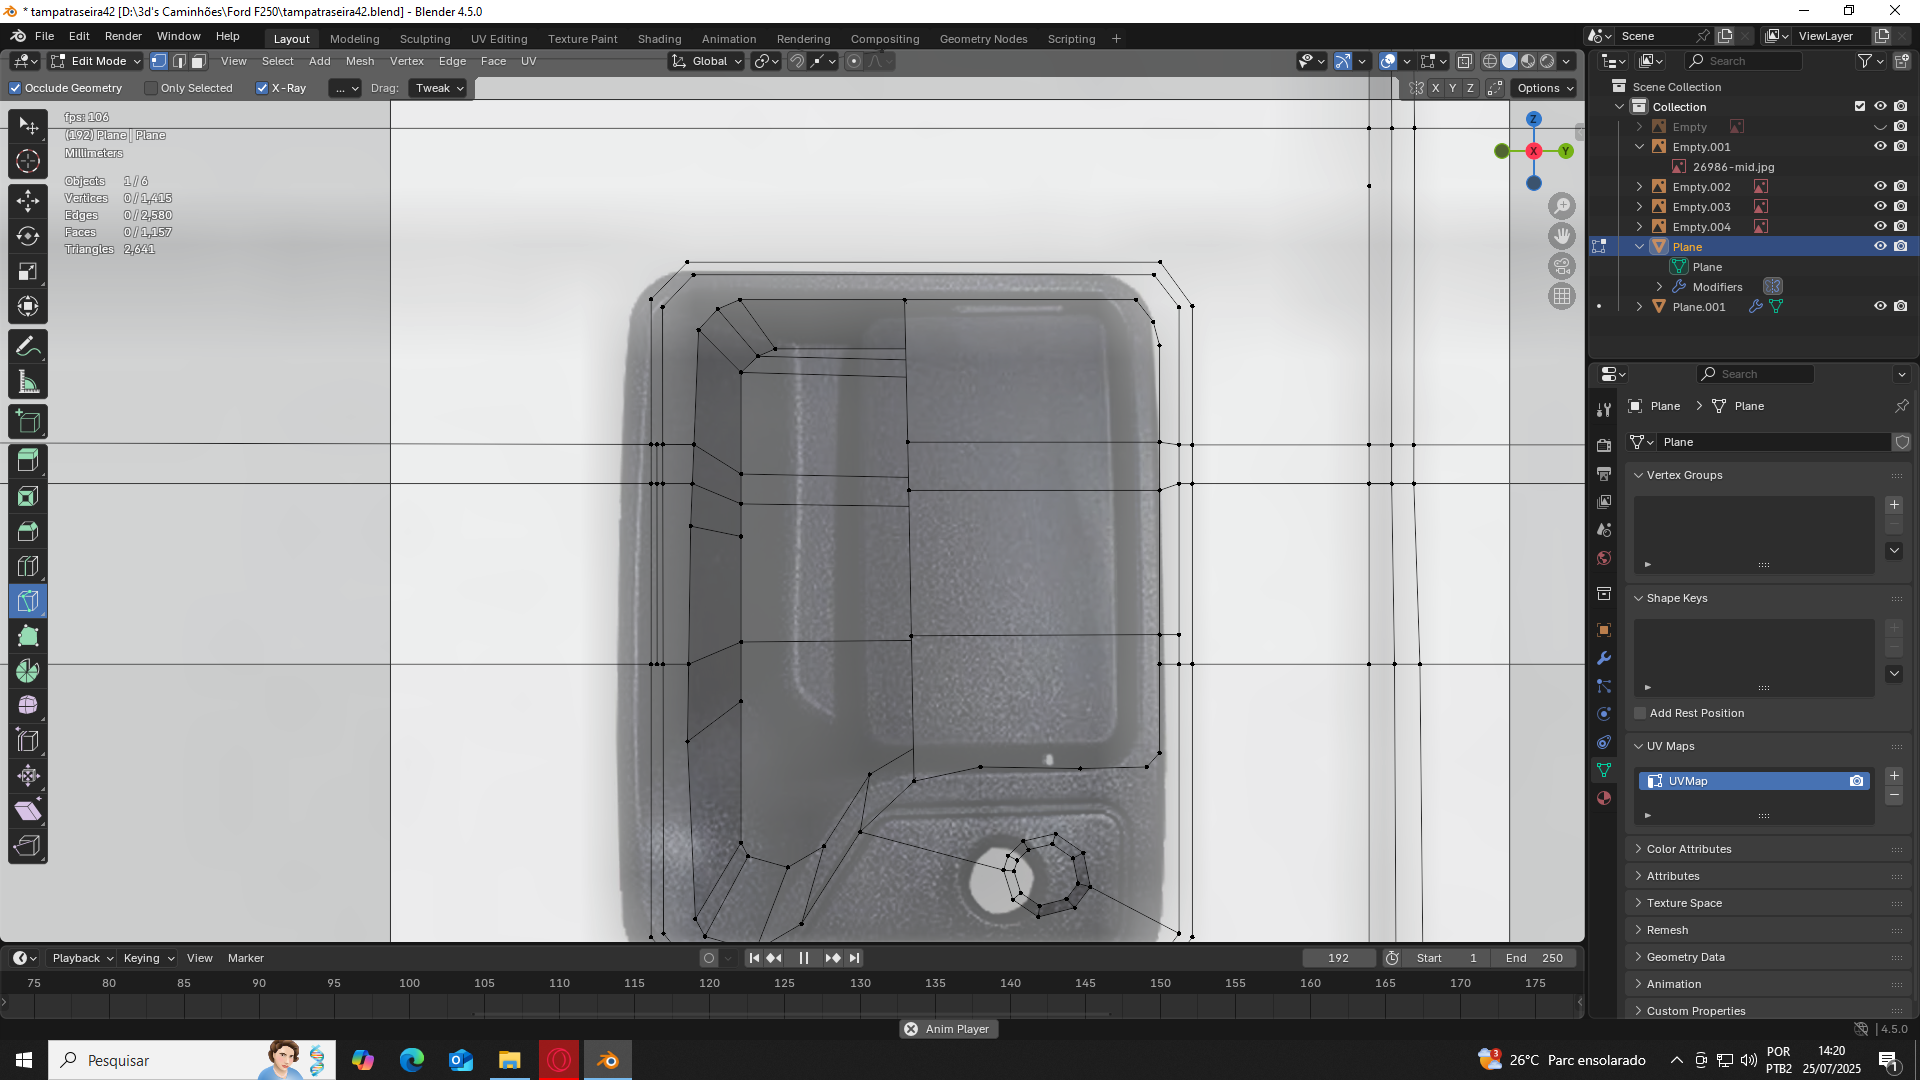Switch to the Sculpting workspace tab
The image size is (1920, 1080).
(x=425, y=39)
